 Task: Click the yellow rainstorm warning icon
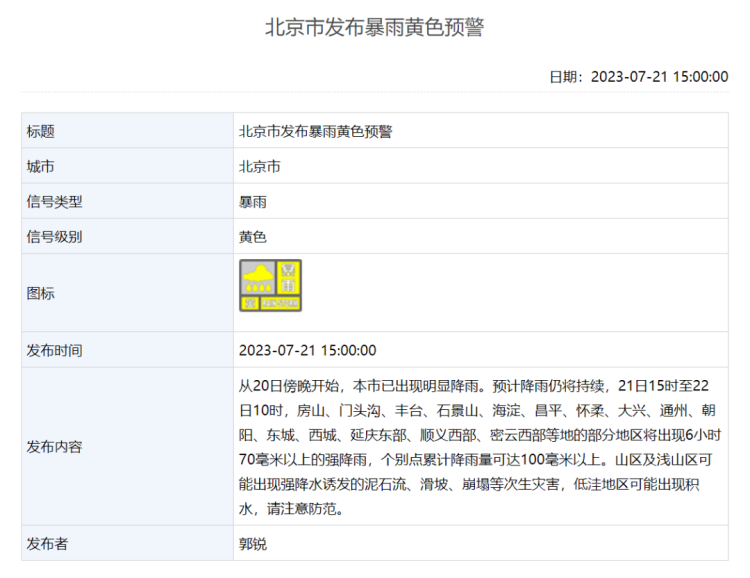270,285
